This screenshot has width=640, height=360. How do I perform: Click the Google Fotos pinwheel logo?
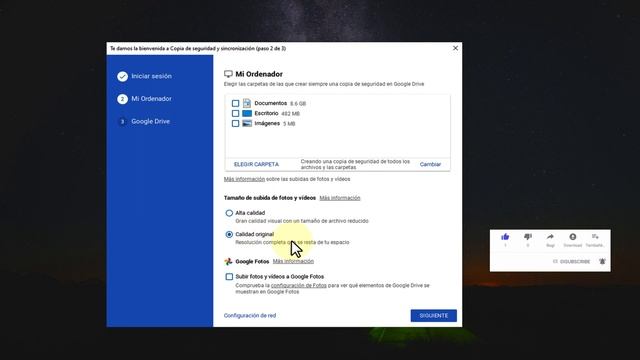tap(228, 261)
